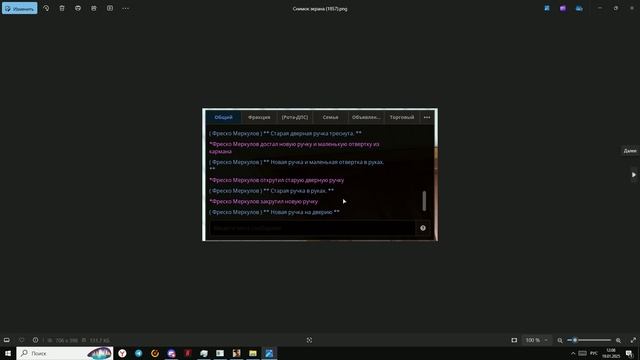Switch the РУС input language indicator
Screen dimensions: 640x360
tap(594, 353)
